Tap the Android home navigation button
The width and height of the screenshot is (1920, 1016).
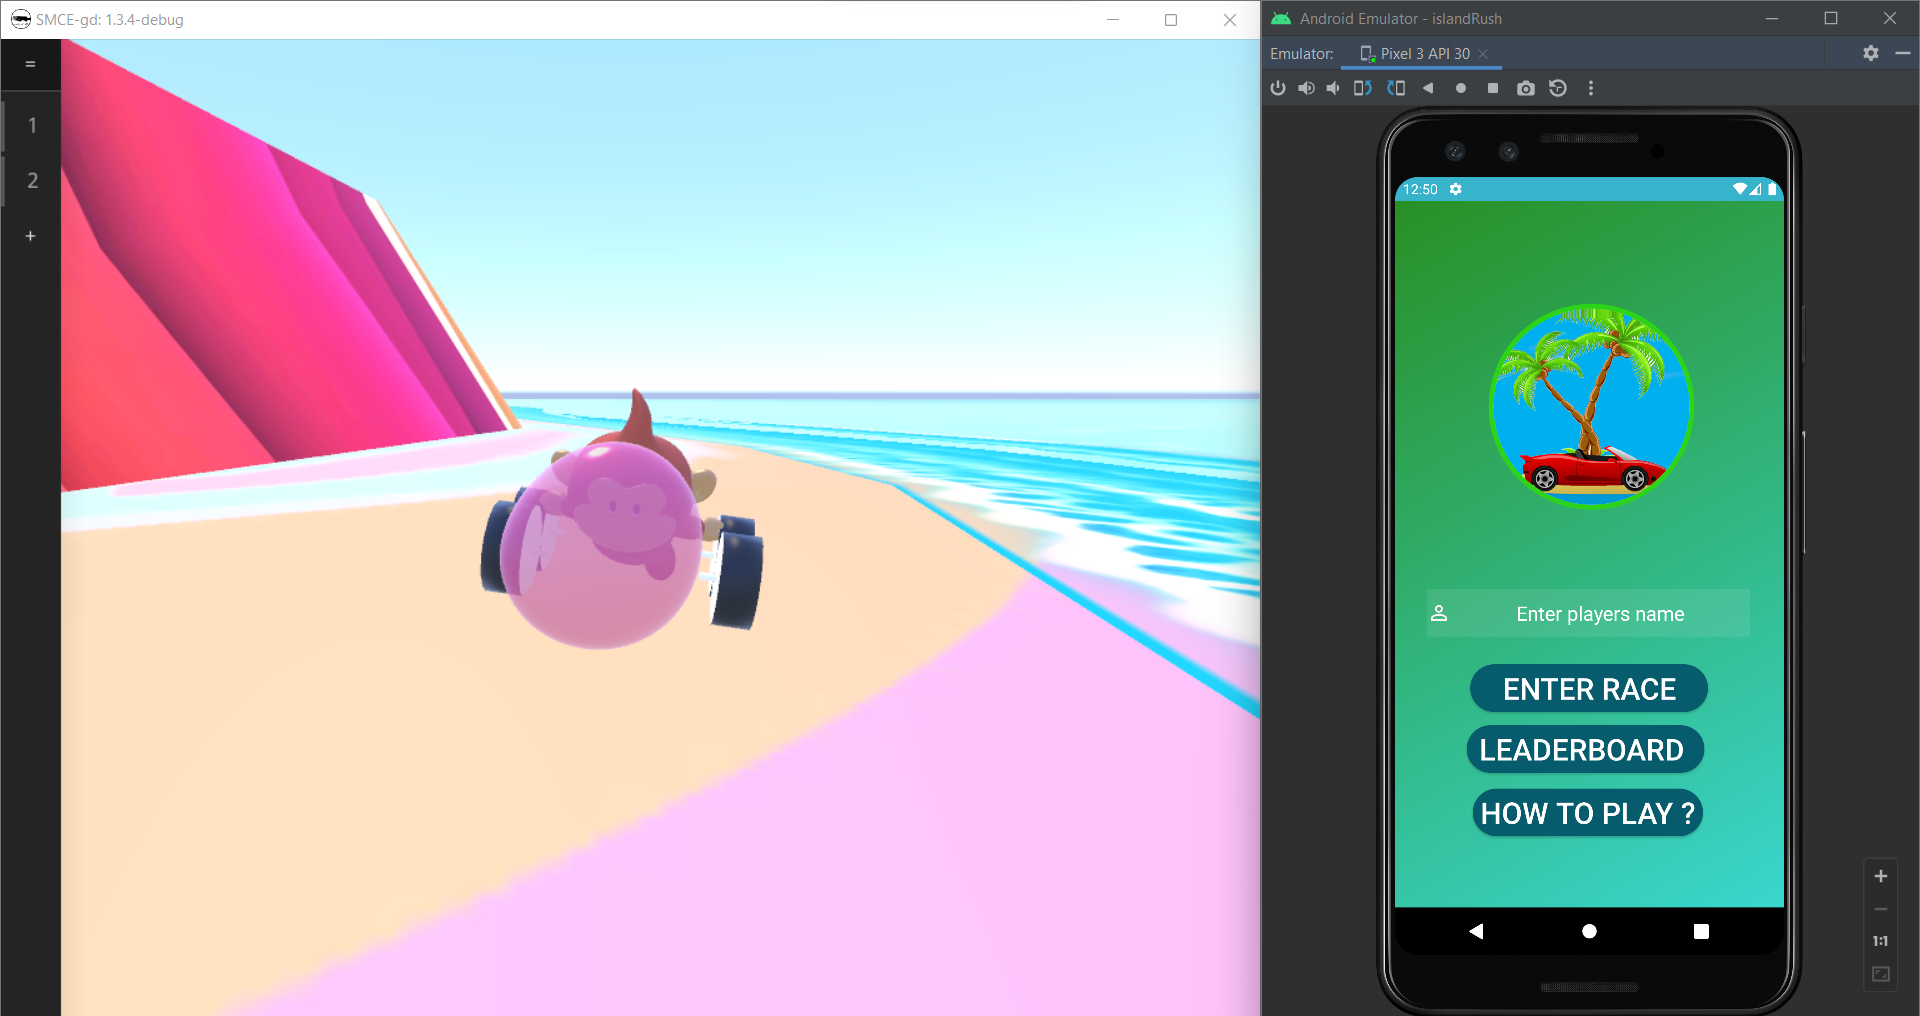(1589, 931)
